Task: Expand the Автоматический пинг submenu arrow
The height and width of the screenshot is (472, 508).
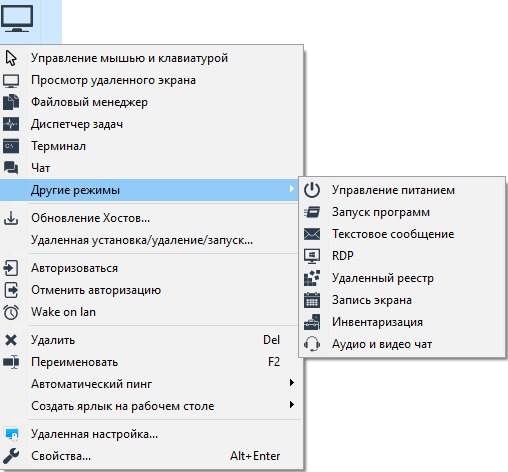Action: tap(292, 383)
